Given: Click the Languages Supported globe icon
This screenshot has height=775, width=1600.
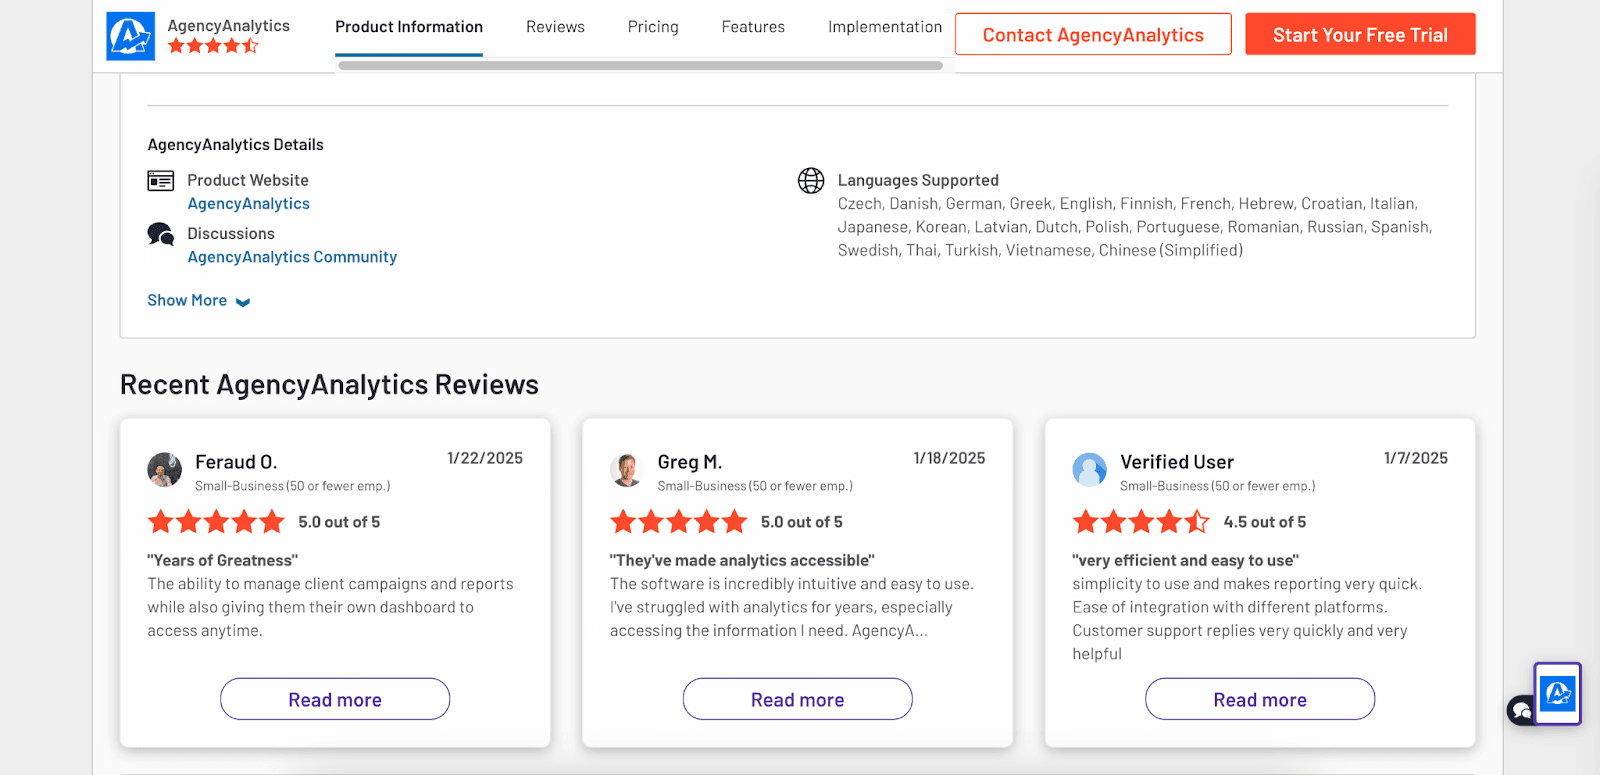Looking at the screenshot, I should 811,181.
